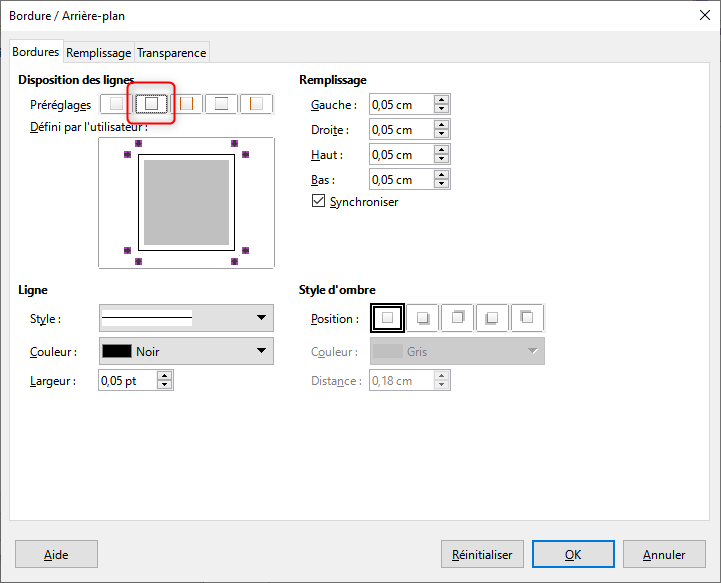This screenshot has width=721, height=583.
Task: Open the line Couleur dropdown showing Noir
Action: tap(186, 351)
